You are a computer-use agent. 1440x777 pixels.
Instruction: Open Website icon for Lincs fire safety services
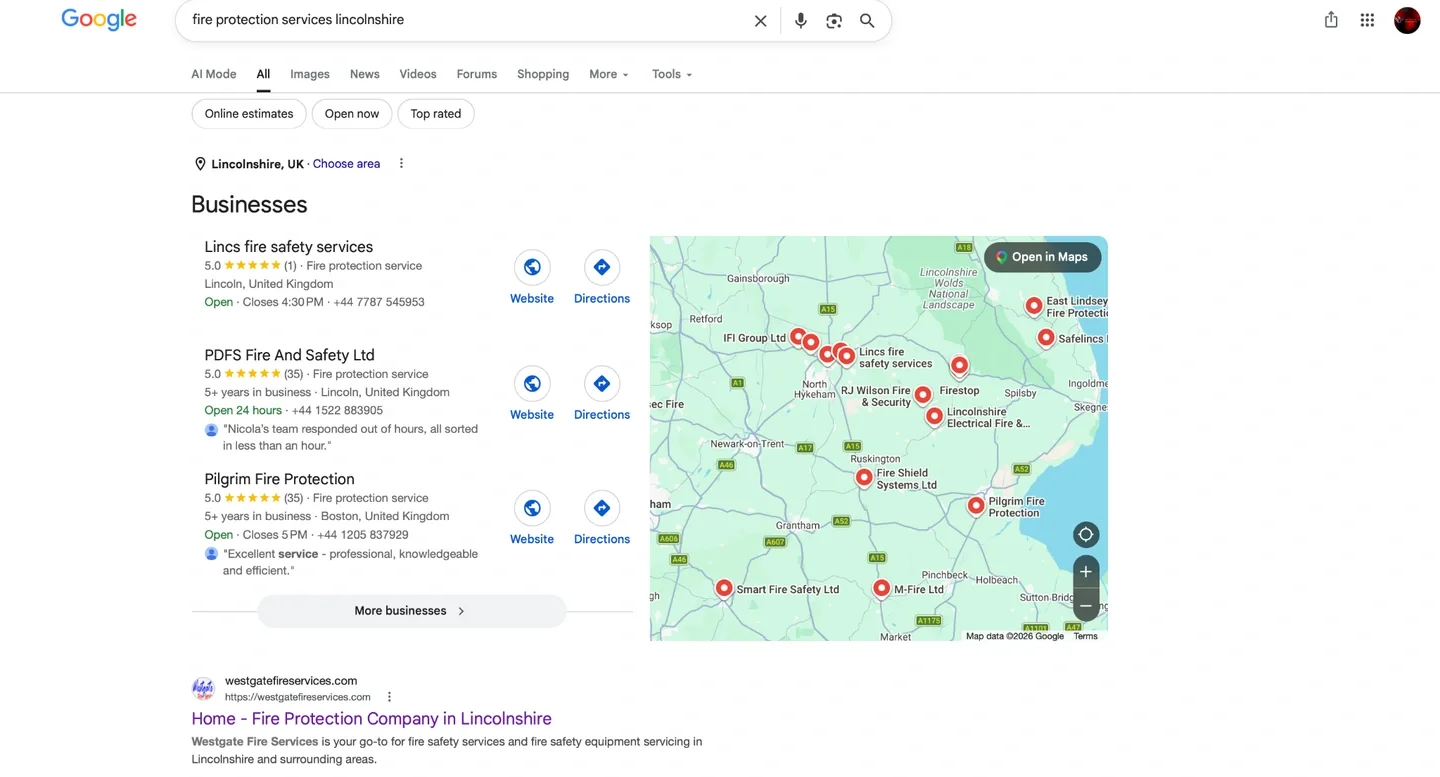pos(532,267)
